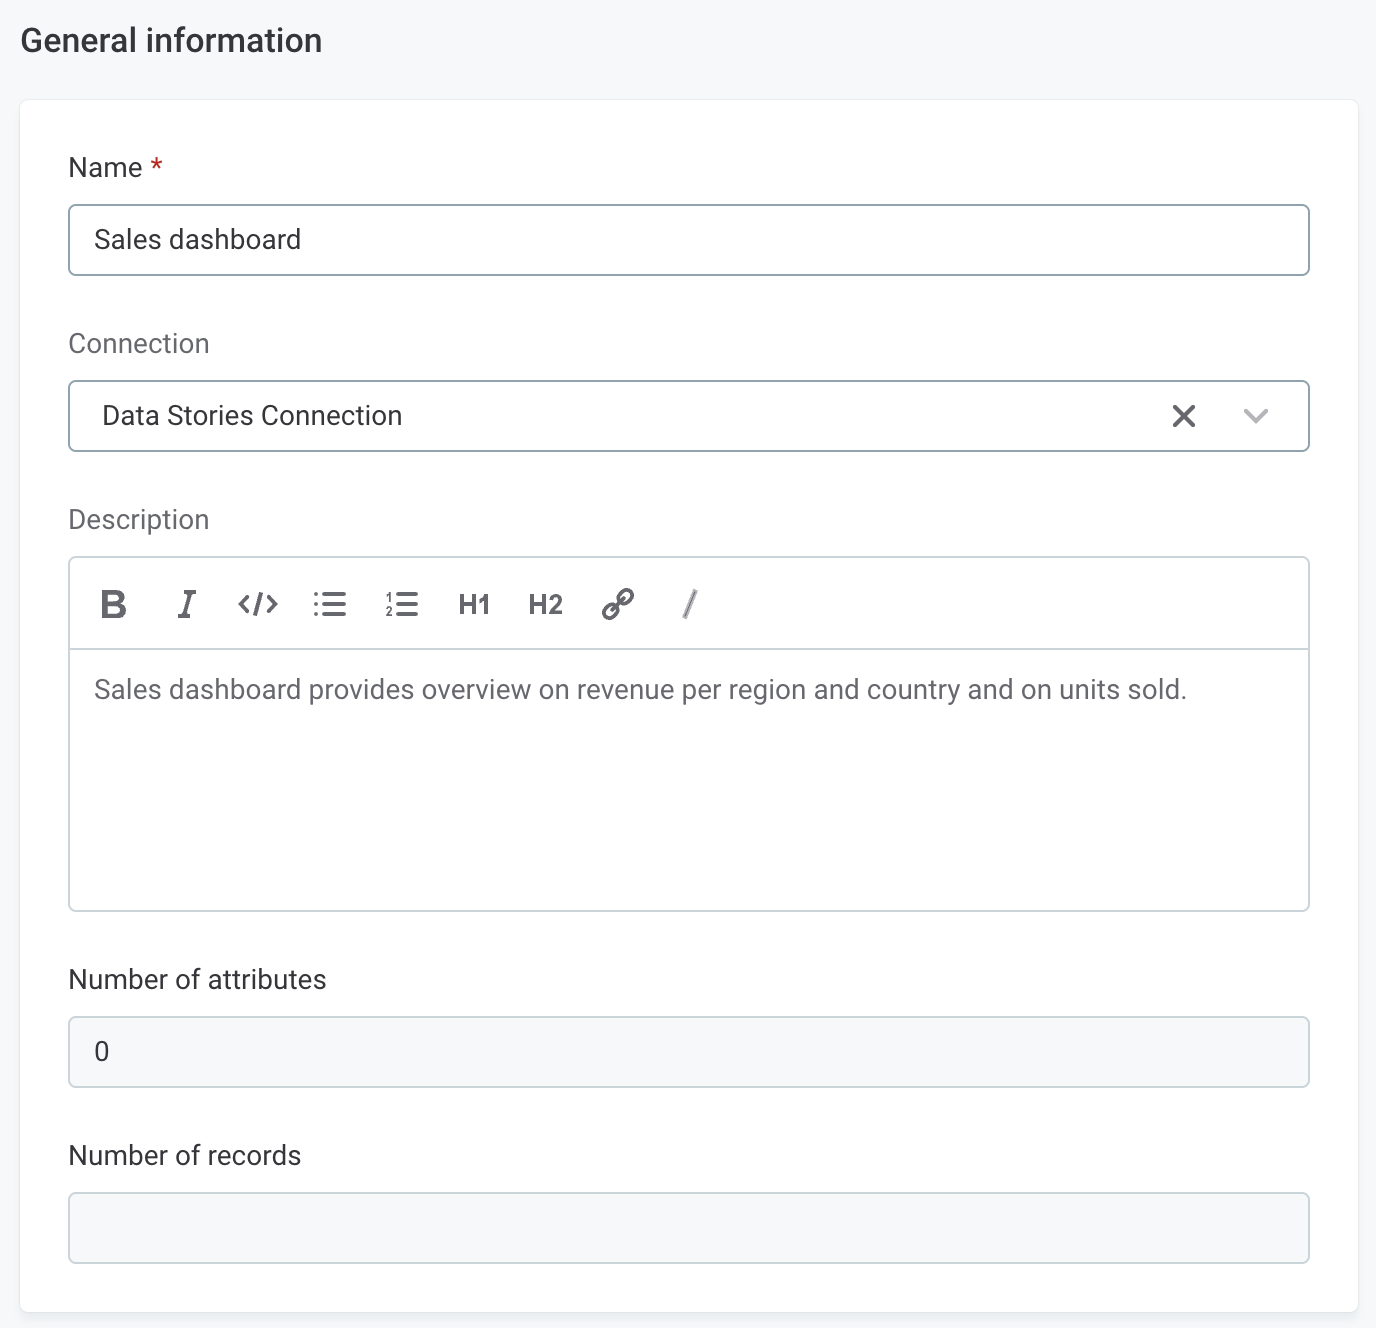Image resolution: width=1376 pixels, height=1328 pixels.
Task: Click the Description label
Action: pyautogui.click(x=139, y=520)
